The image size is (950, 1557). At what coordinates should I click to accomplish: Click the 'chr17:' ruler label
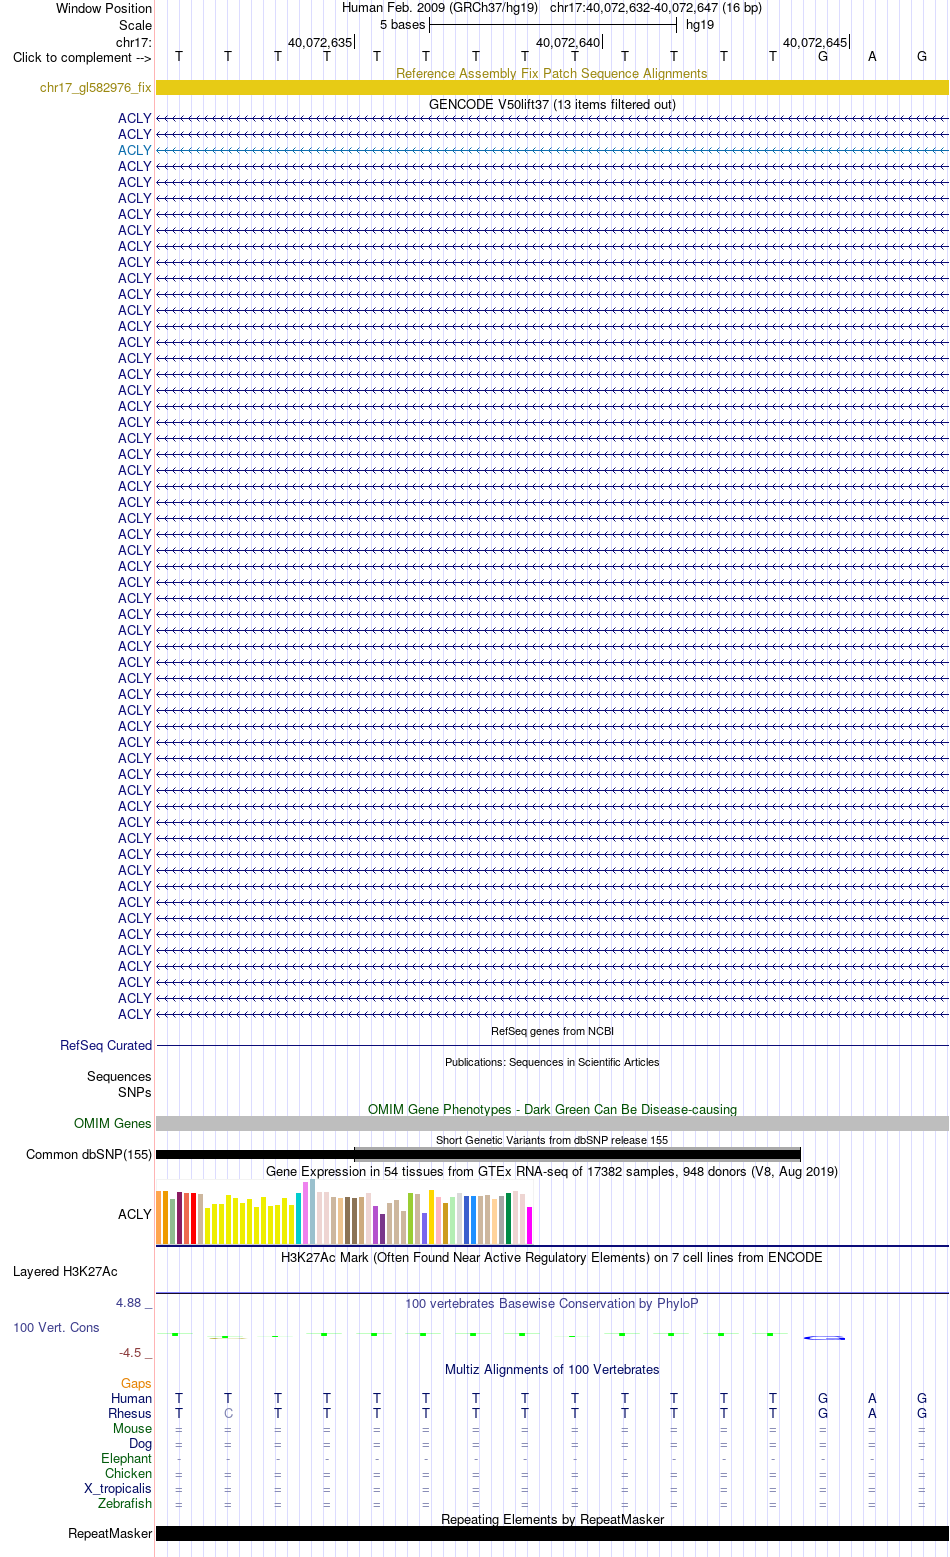coord(134,42)
